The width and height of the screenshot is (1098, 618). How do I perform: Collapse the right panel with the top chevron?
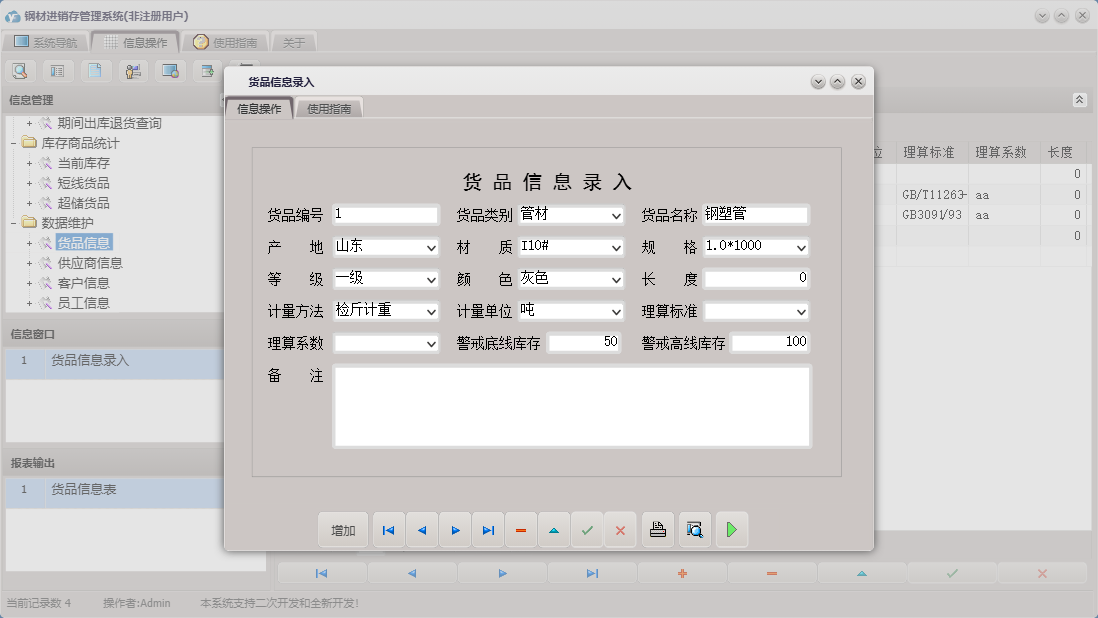1079,100
